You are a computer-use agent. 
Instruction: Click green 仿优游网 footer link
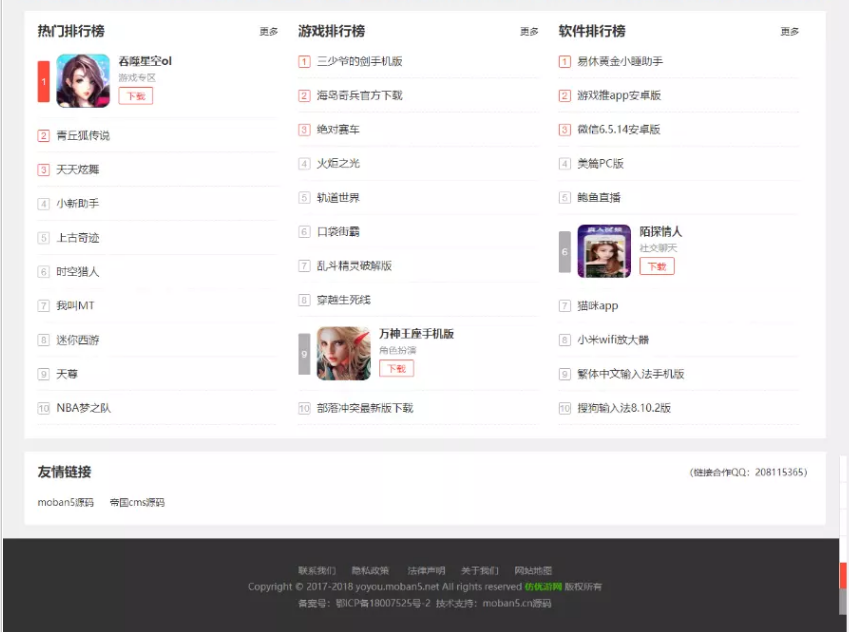[x=543, y=587]
